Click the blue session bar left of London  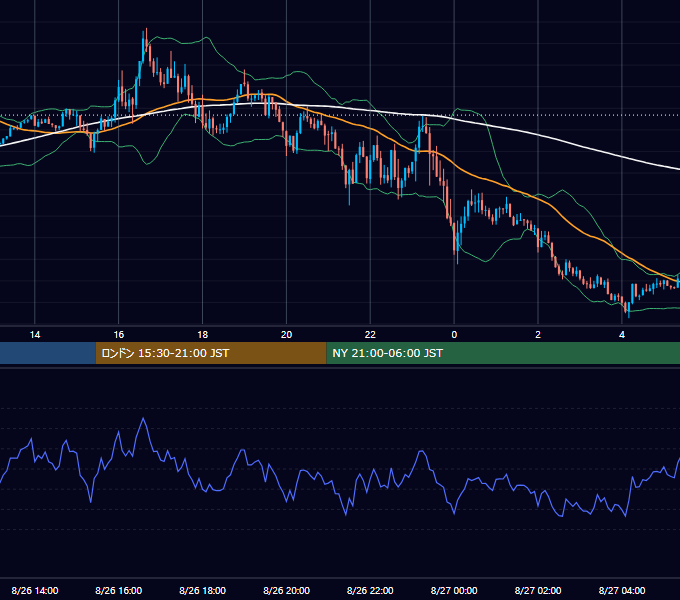click(x=48, y=353)
